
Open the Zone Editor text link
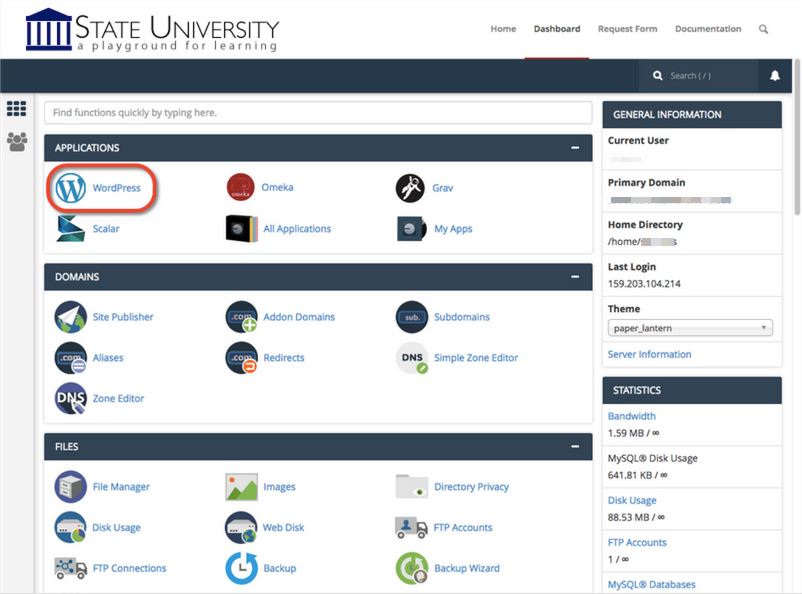coord(118,398)
